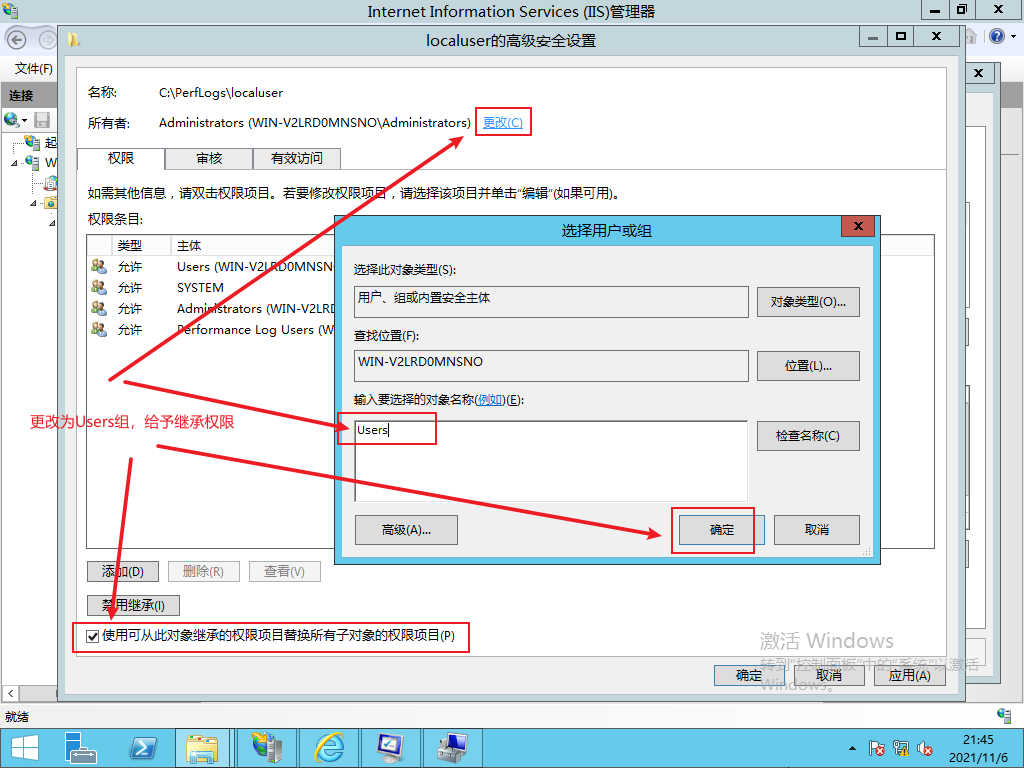The image size is (1024, 768).
Task: Click the IIS help question mark icon
Action: coord(997,36)
